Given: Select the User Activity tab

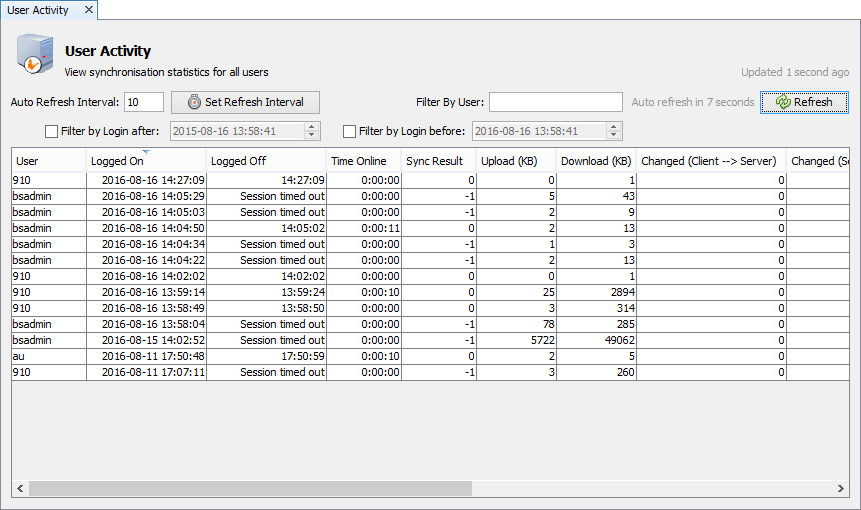Looking at the screenshot, I should tap(38, 10).
